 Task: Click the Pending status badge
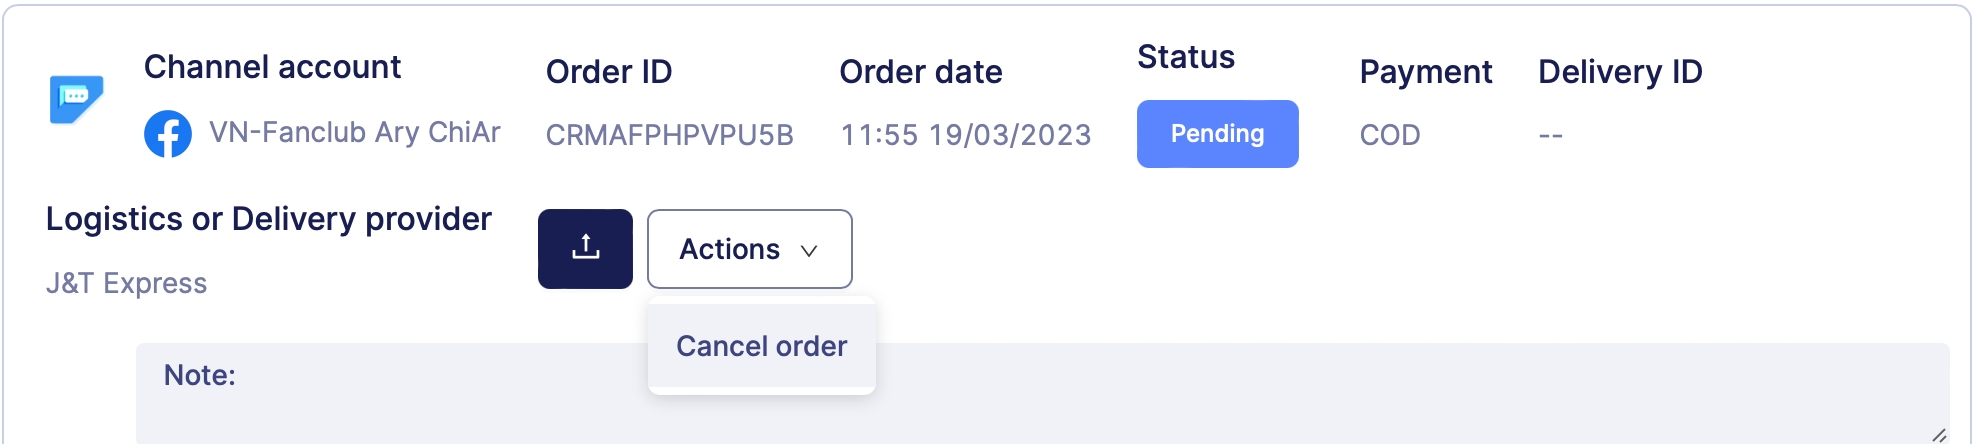pos(1217,134)
